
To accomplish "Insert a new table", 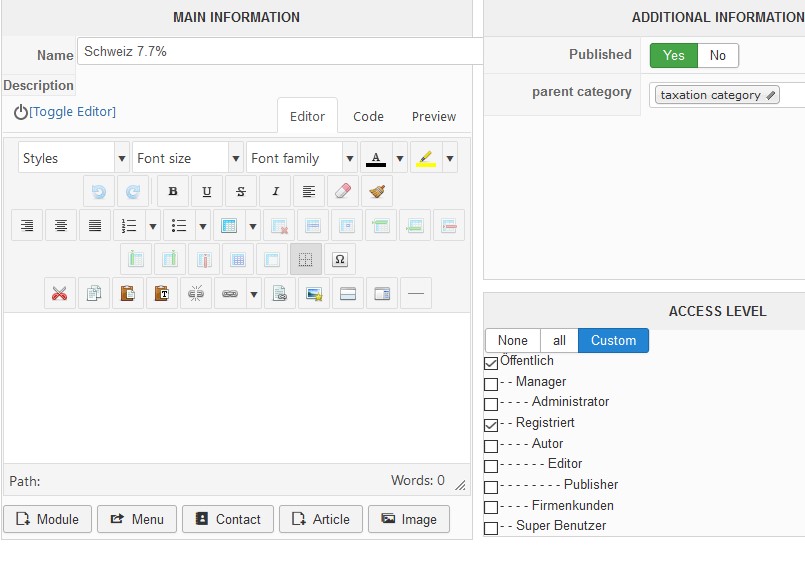I will (229, 225).
